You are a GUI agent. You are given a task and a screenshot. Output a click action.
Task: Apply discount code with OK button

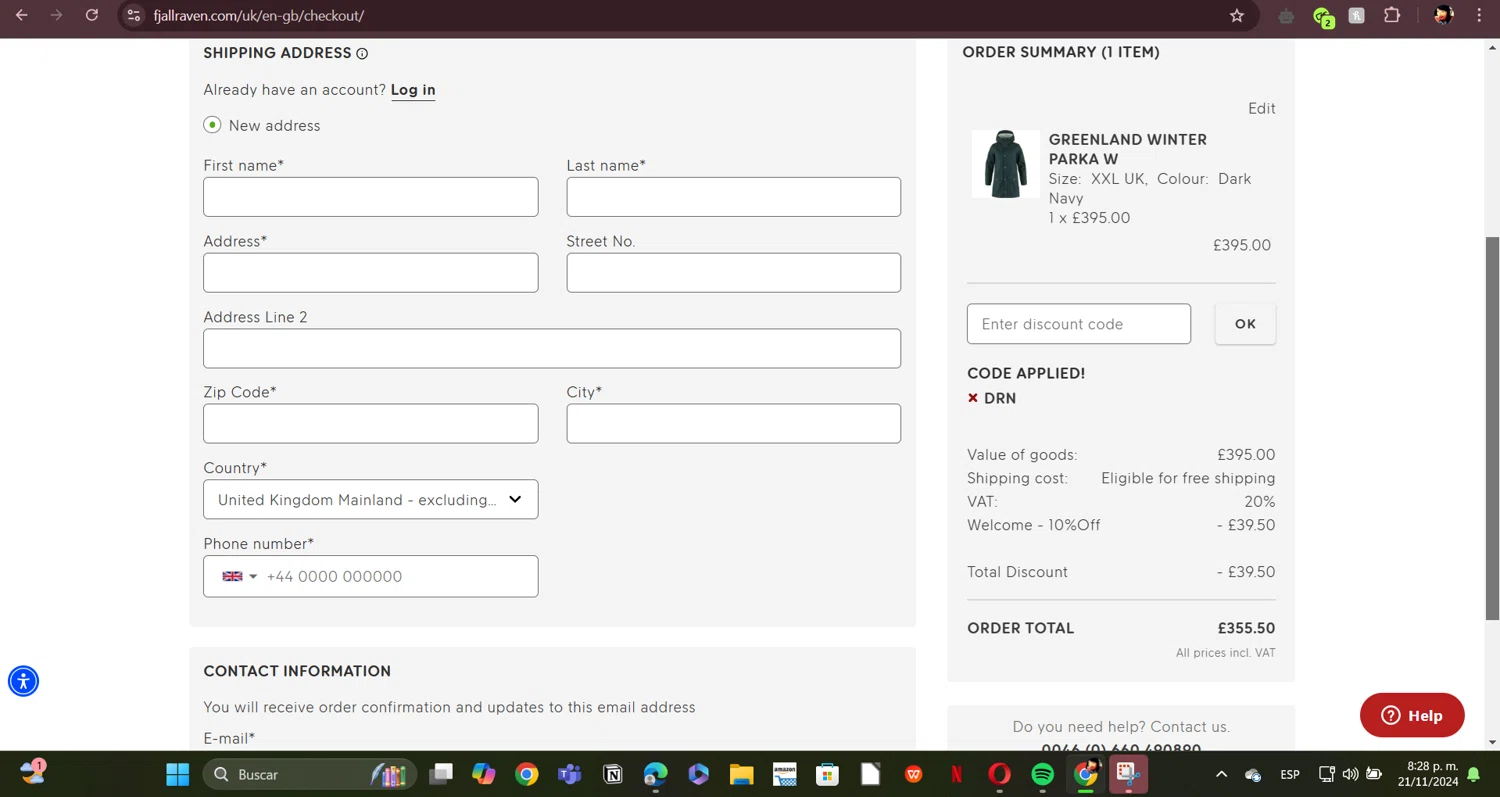tap(1245, 324)
